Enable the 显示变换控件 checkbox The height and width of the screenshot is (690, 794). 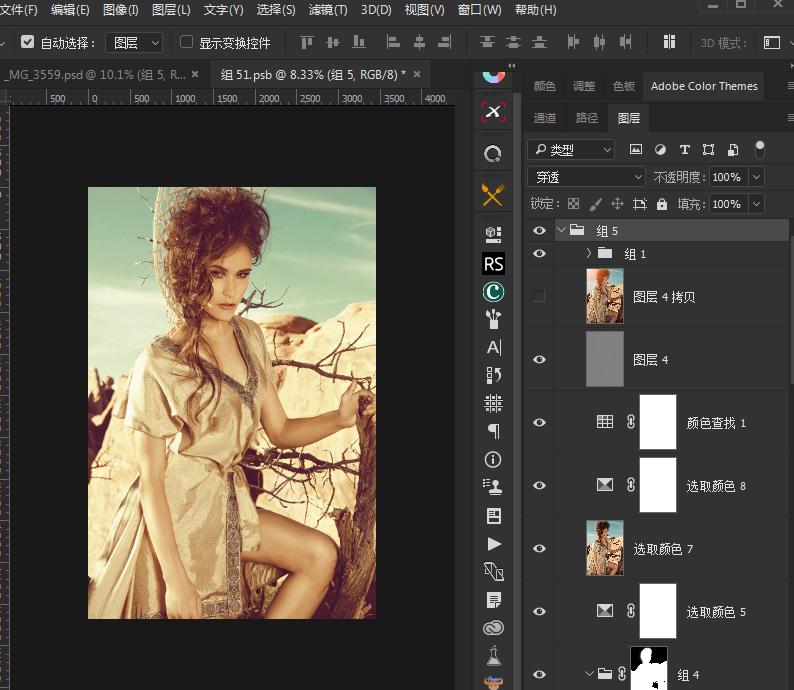186,43
